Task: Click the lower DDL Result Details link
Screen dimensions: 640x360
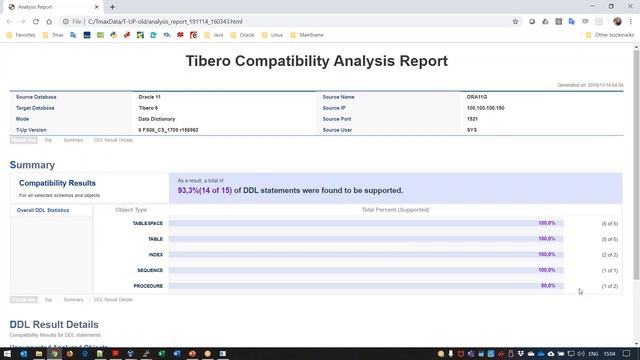Action: click(113, 300)
